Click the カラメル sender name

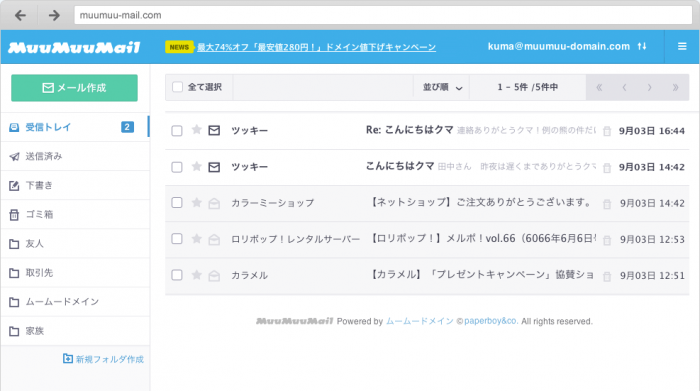(x=250, y=275)
